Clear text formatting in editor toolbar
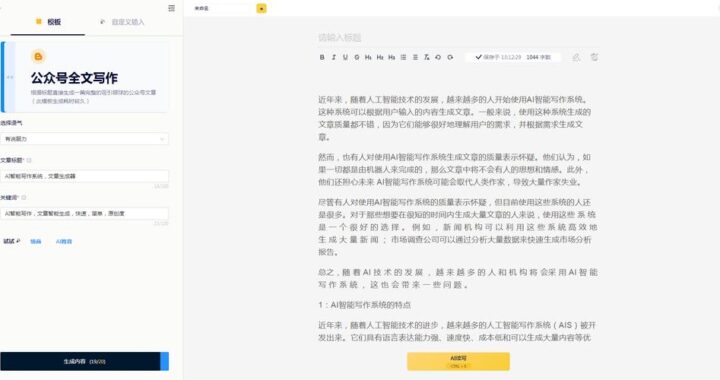Screen dimensions: 720x380 click(427, 57)
